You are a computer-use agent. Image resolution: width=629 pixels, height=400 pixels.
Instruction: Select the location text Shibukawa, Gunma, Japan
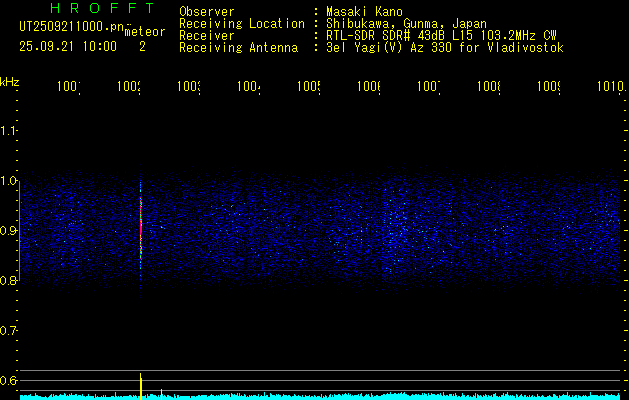(x=406, y=24)
